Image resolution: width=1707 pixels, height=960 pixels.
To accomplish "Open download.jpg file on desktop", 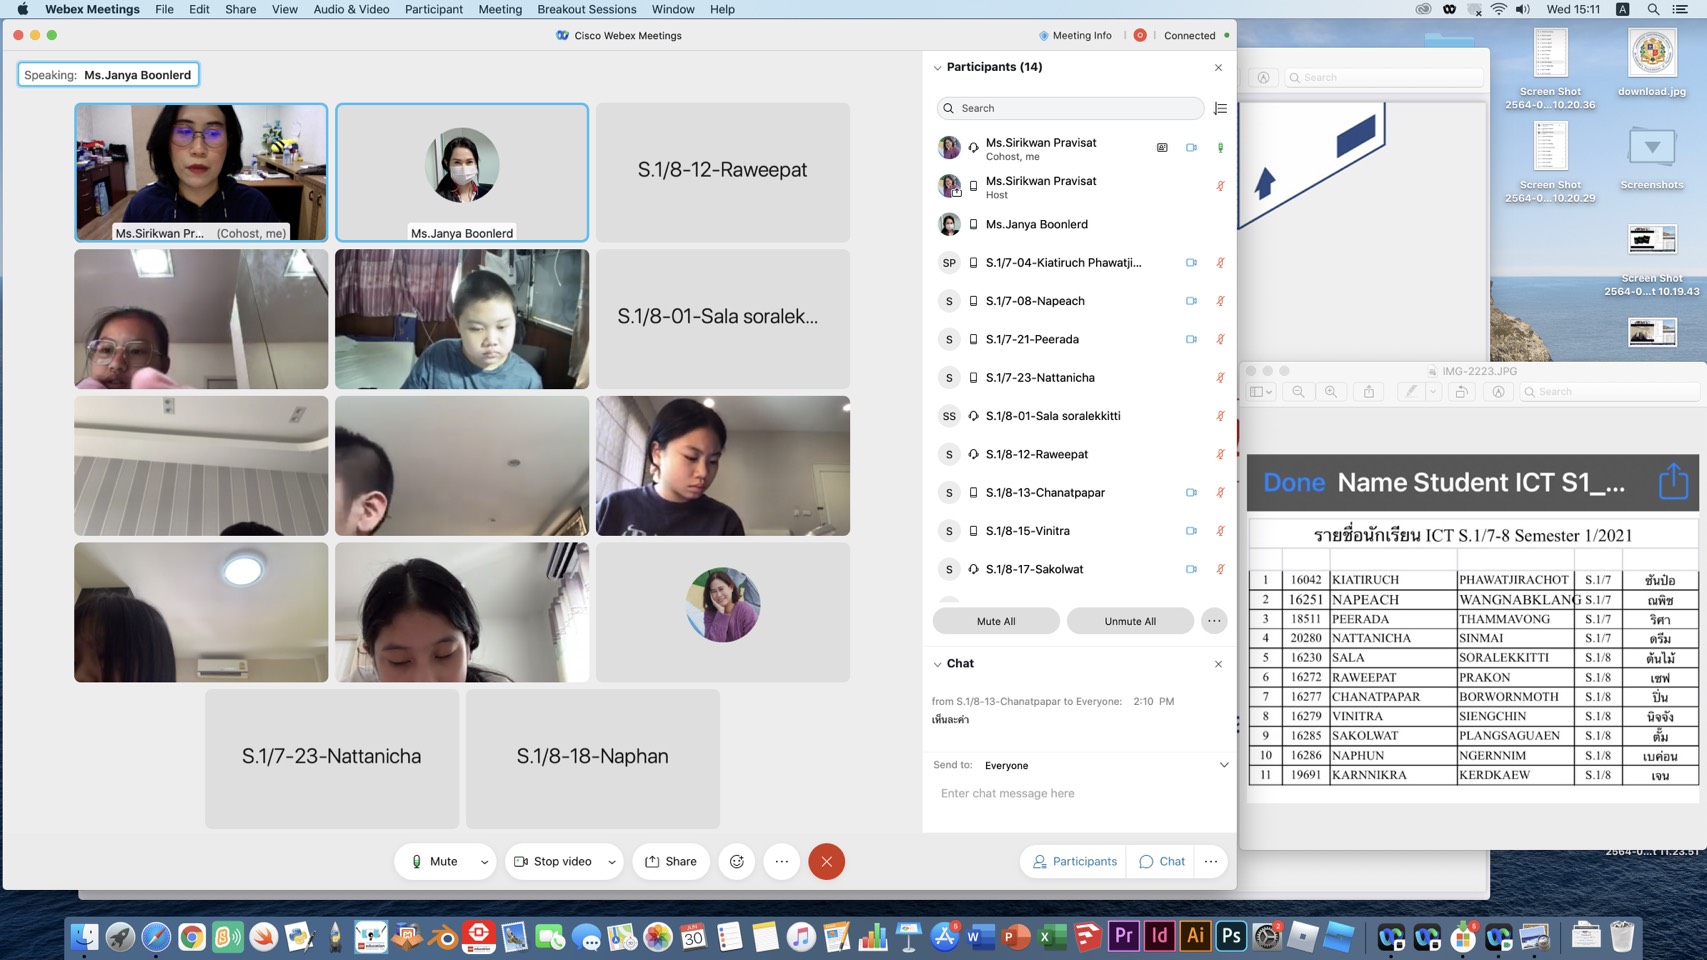I will coord(1652,63).
